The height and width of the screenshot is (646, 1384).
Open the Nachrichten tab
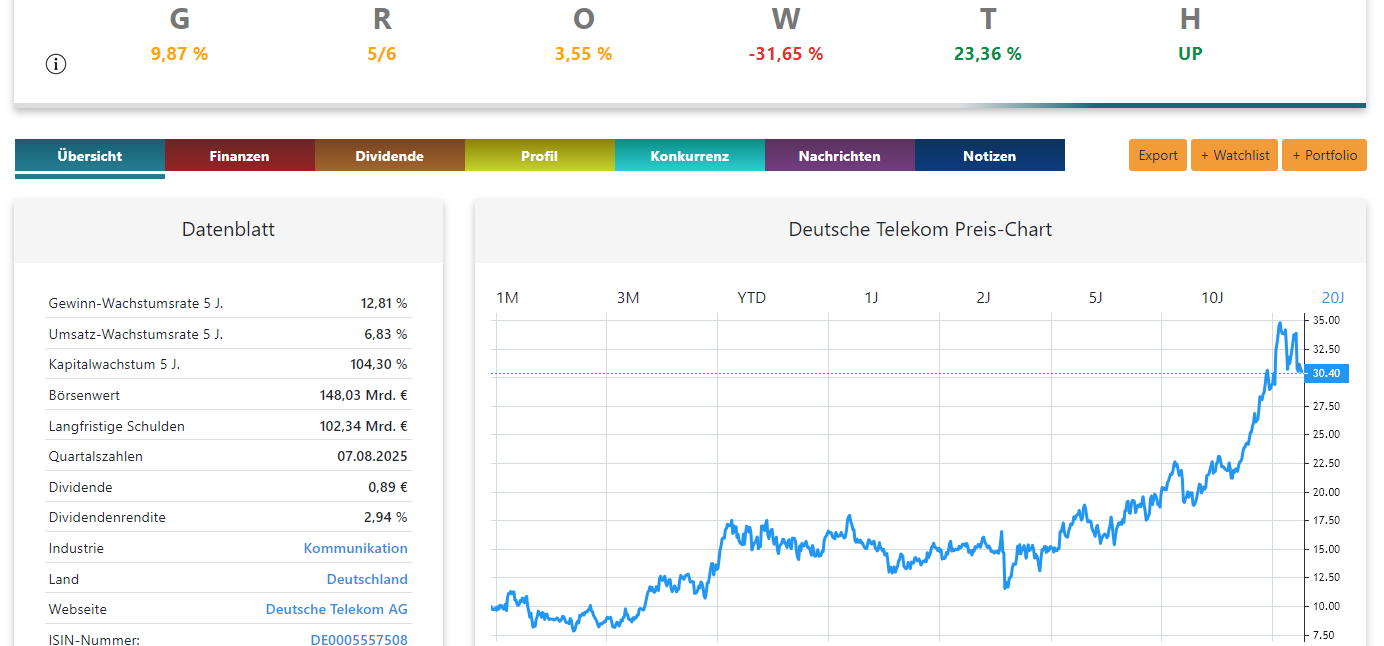[x=840, y=156]
